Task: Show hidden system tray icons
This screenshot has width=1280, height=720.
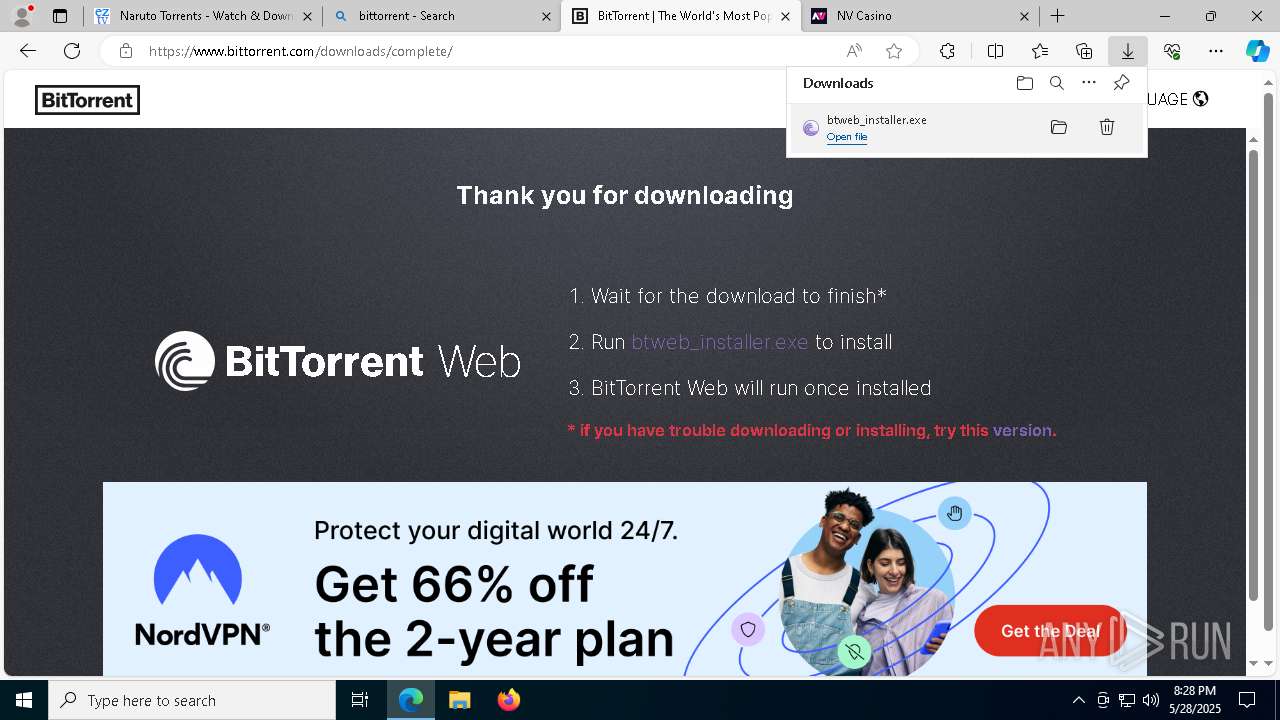Action: (x=1078, y=700)
